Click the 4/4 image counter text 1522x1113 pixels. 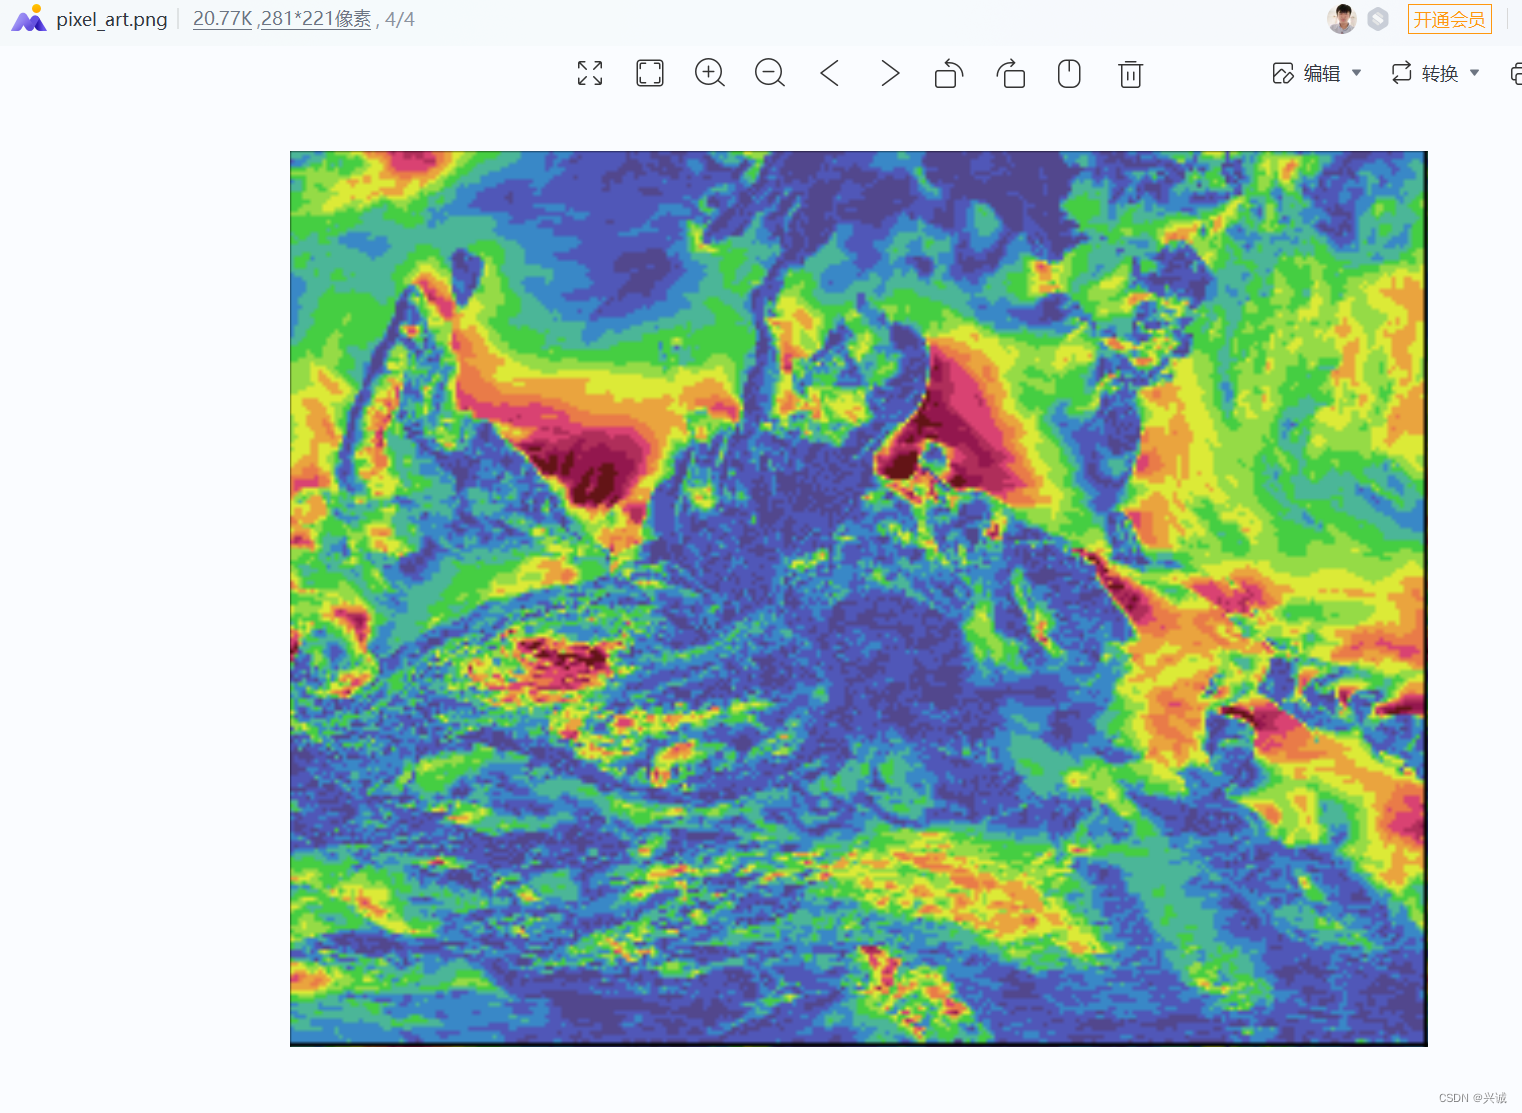(x=400, y=19)
